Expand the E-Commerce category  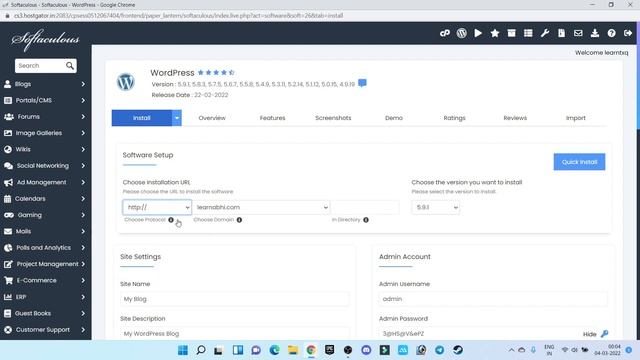[x=45, y=280]
